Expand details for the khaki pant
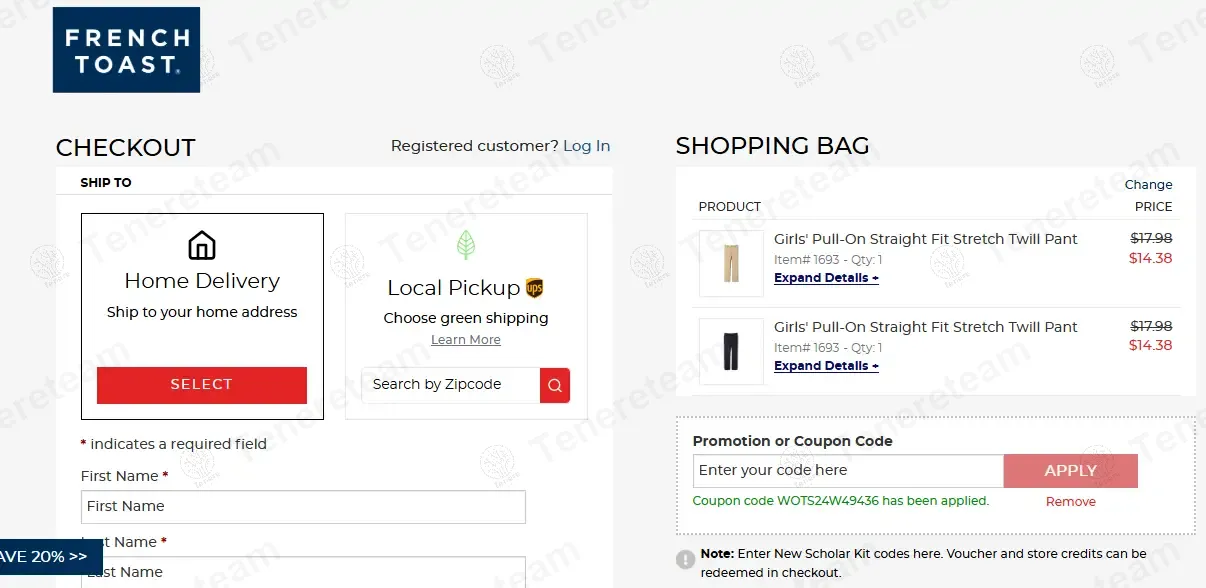 (x=826, y=278)
